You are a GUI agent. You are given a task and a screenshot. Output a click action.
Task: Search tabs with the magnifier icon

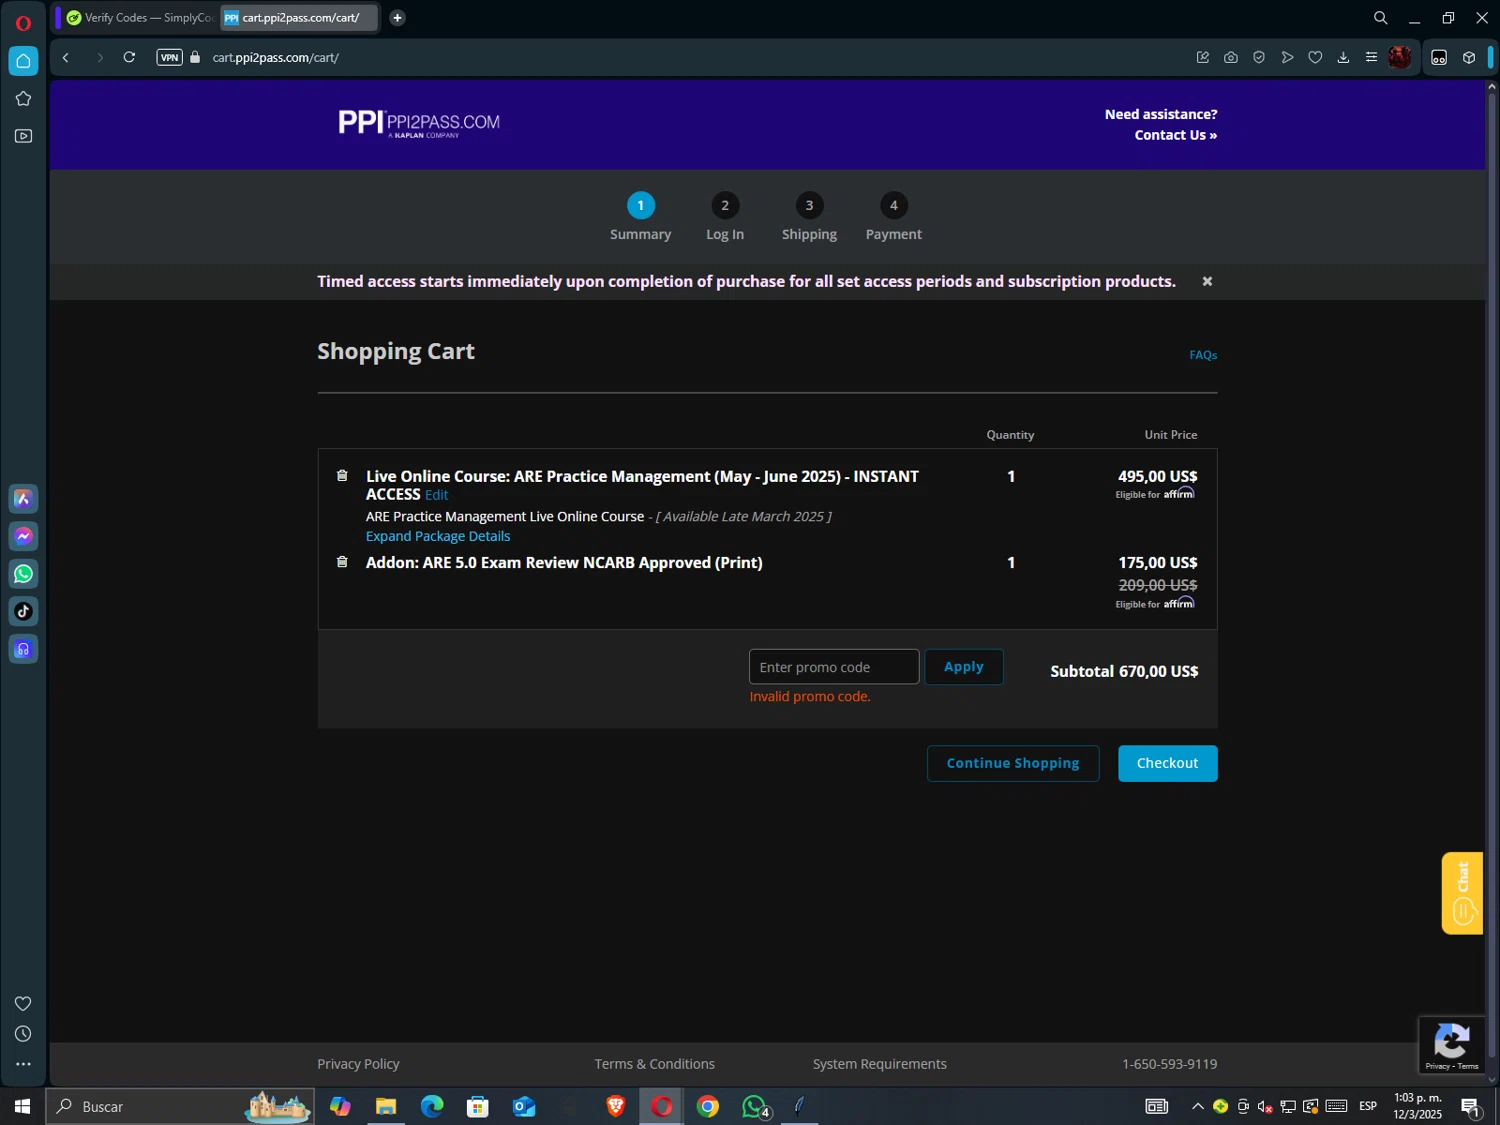[x=1380, y=18]
